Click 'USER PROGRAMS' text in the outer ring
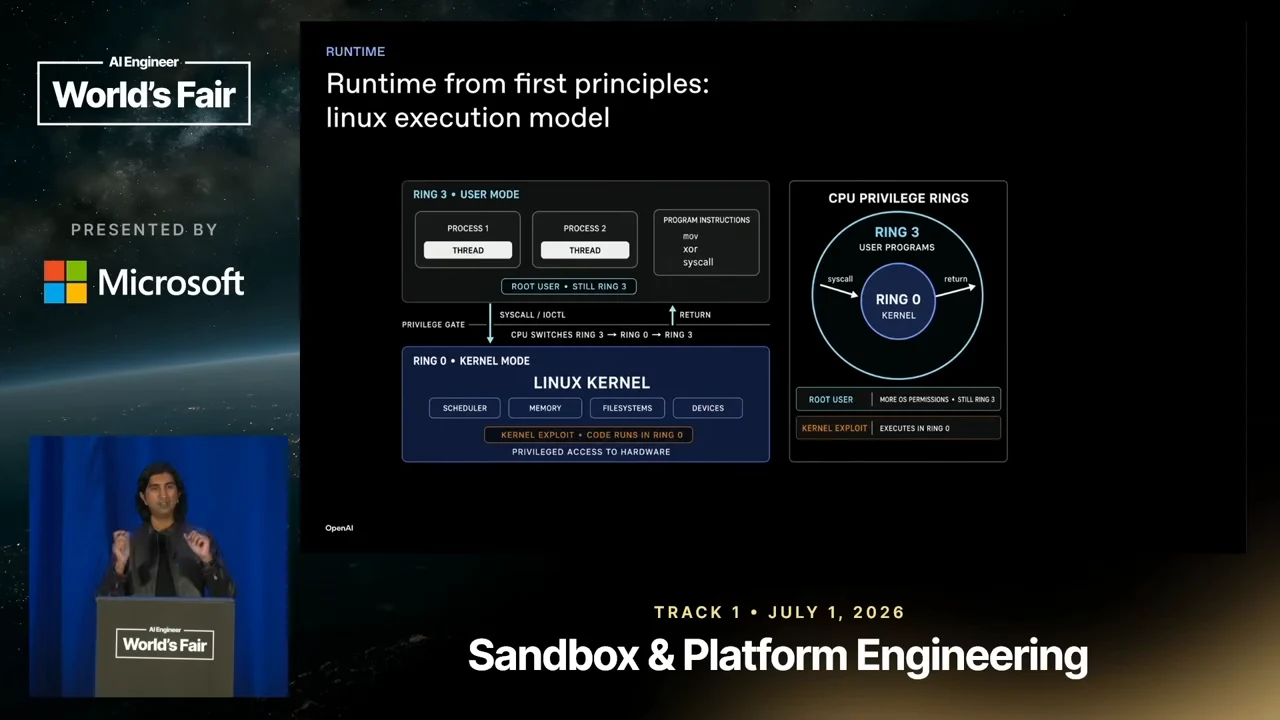The height and width of the screenshot is (720, 1280). [897, 247]
